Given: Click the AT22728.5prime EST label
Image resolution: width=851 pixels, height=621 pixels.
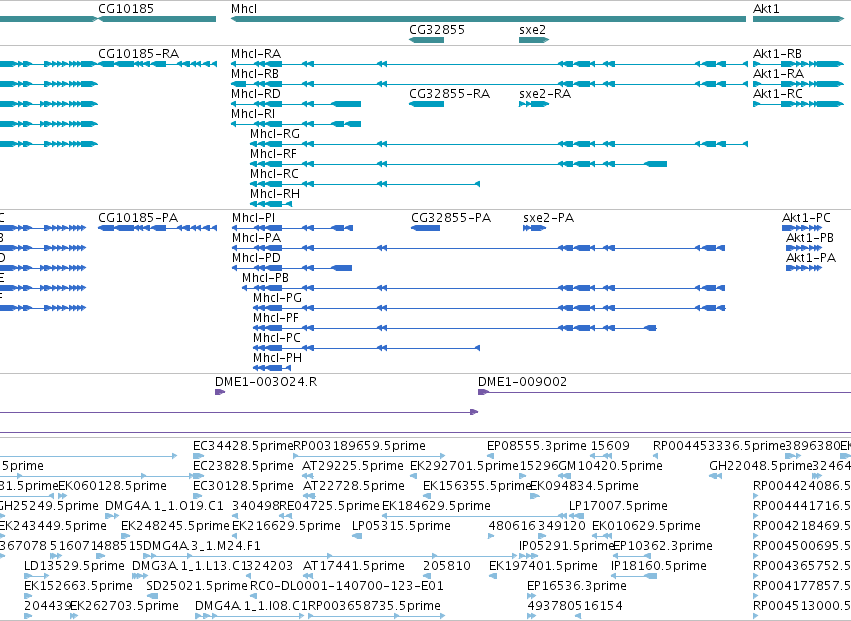Looking at the screenshot, I should pos(353,486).
